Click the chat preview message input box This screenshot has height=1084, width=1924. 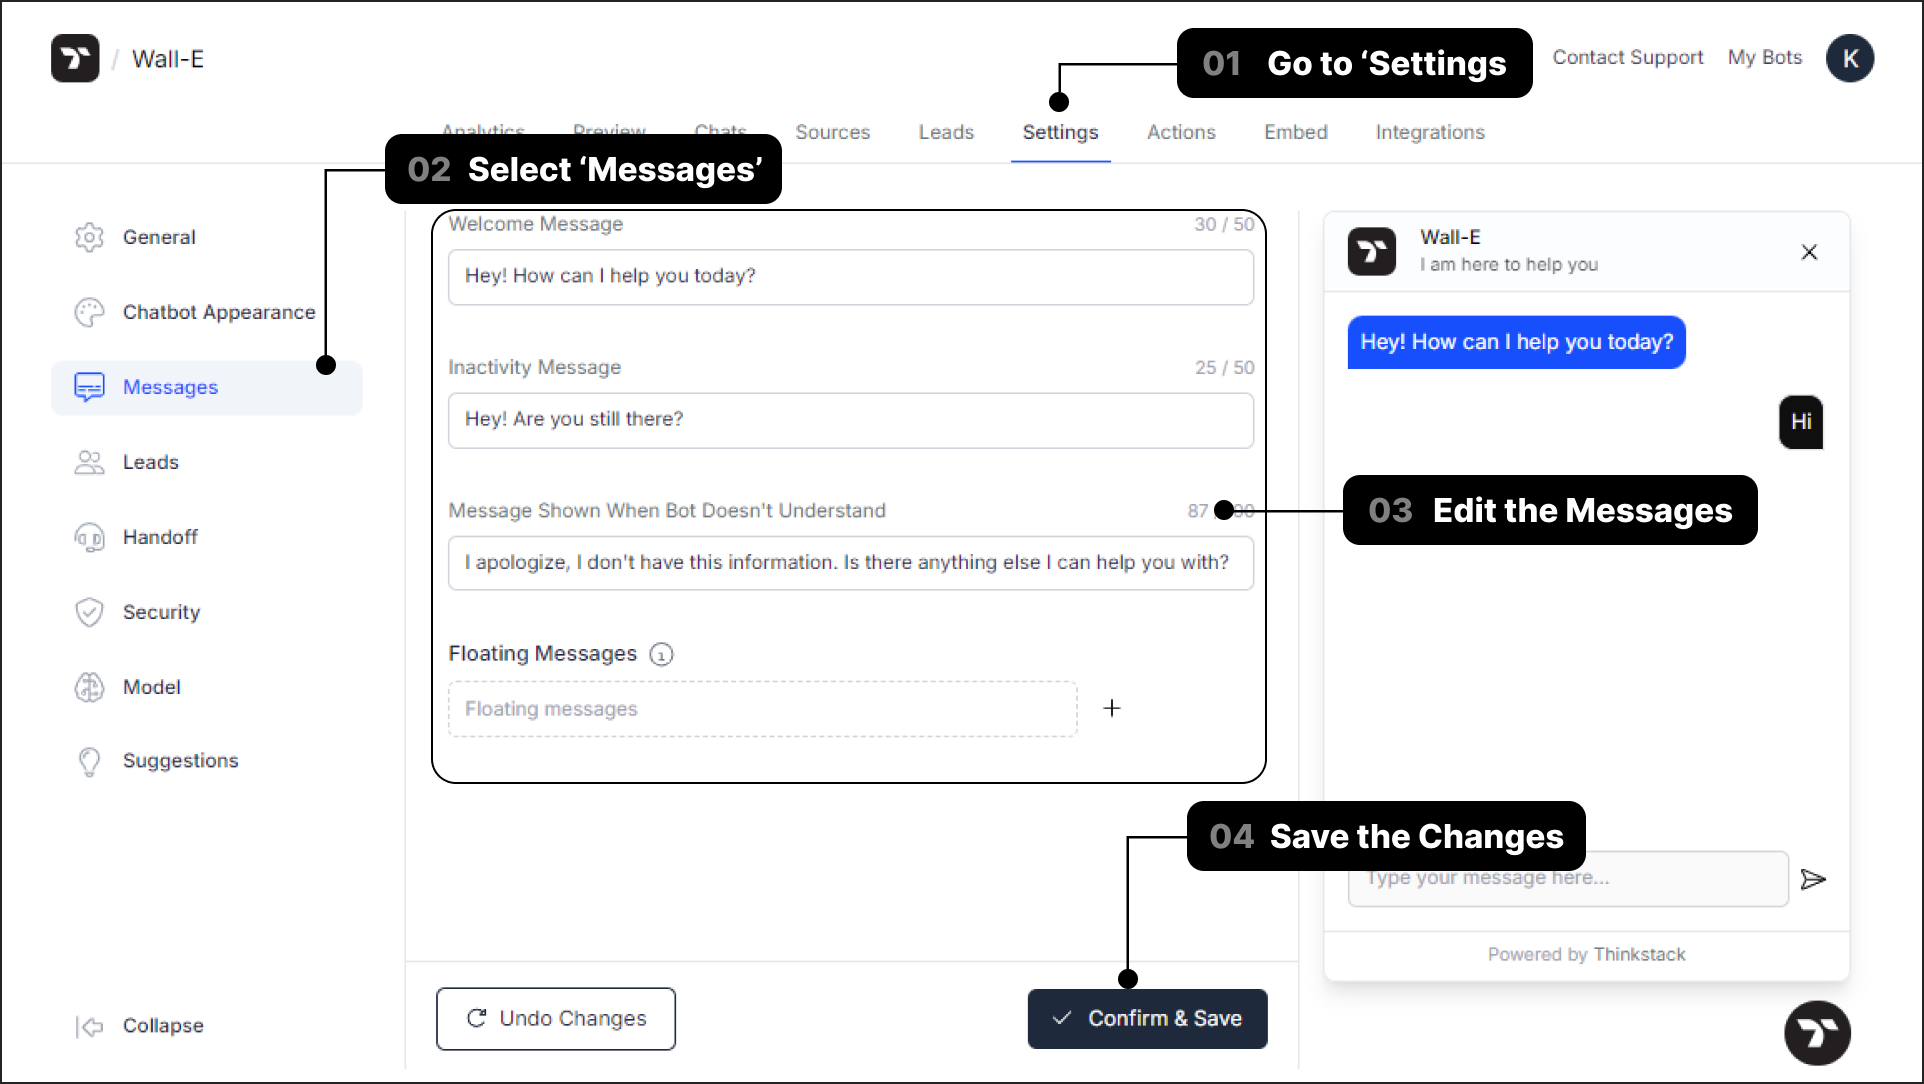click(1568, 879)
